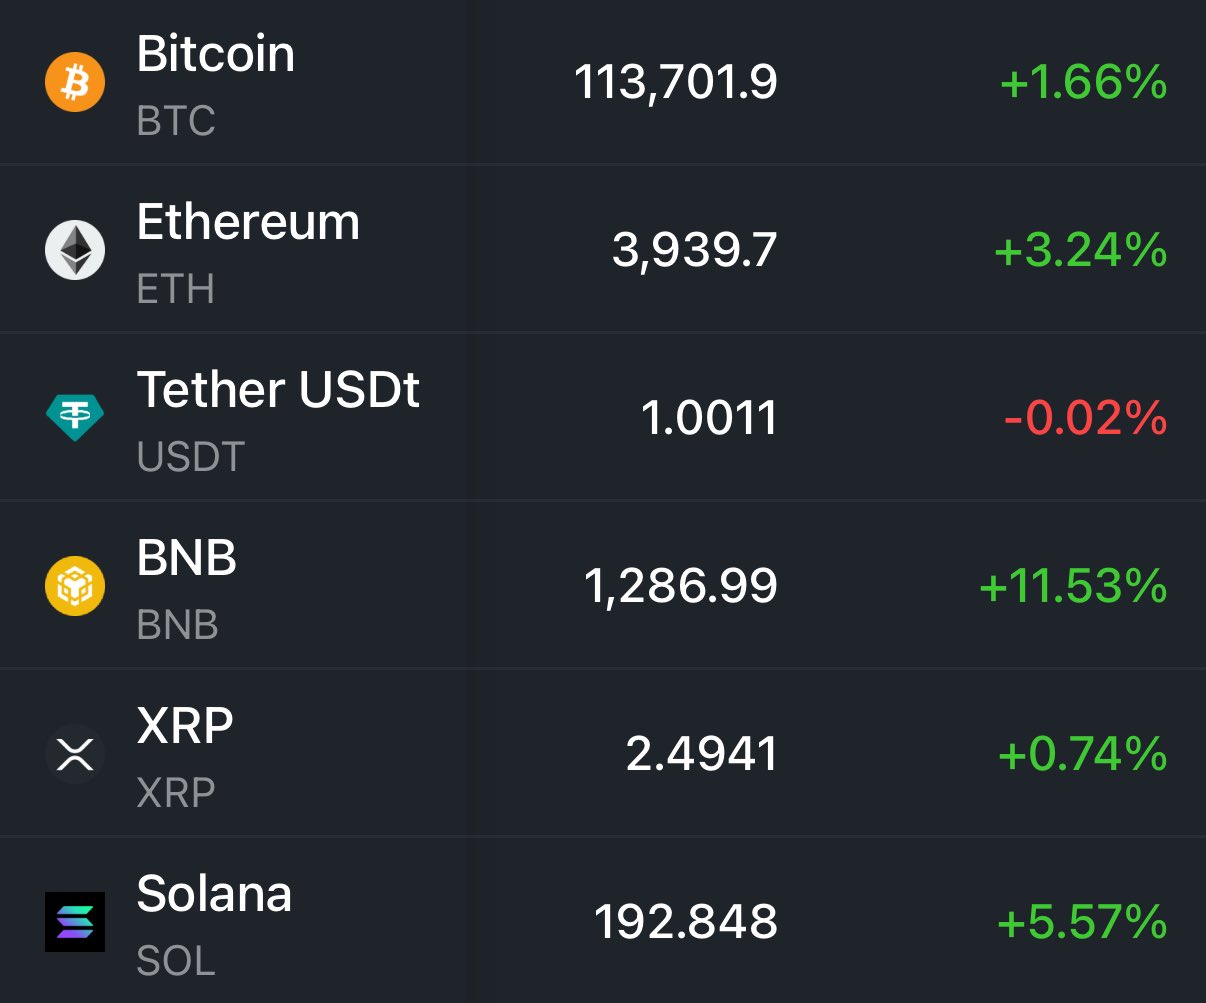This screenshot has width=1206, height=1003.
Task: Tap Solana's +5.57% change value
Action: point(1083,922)
